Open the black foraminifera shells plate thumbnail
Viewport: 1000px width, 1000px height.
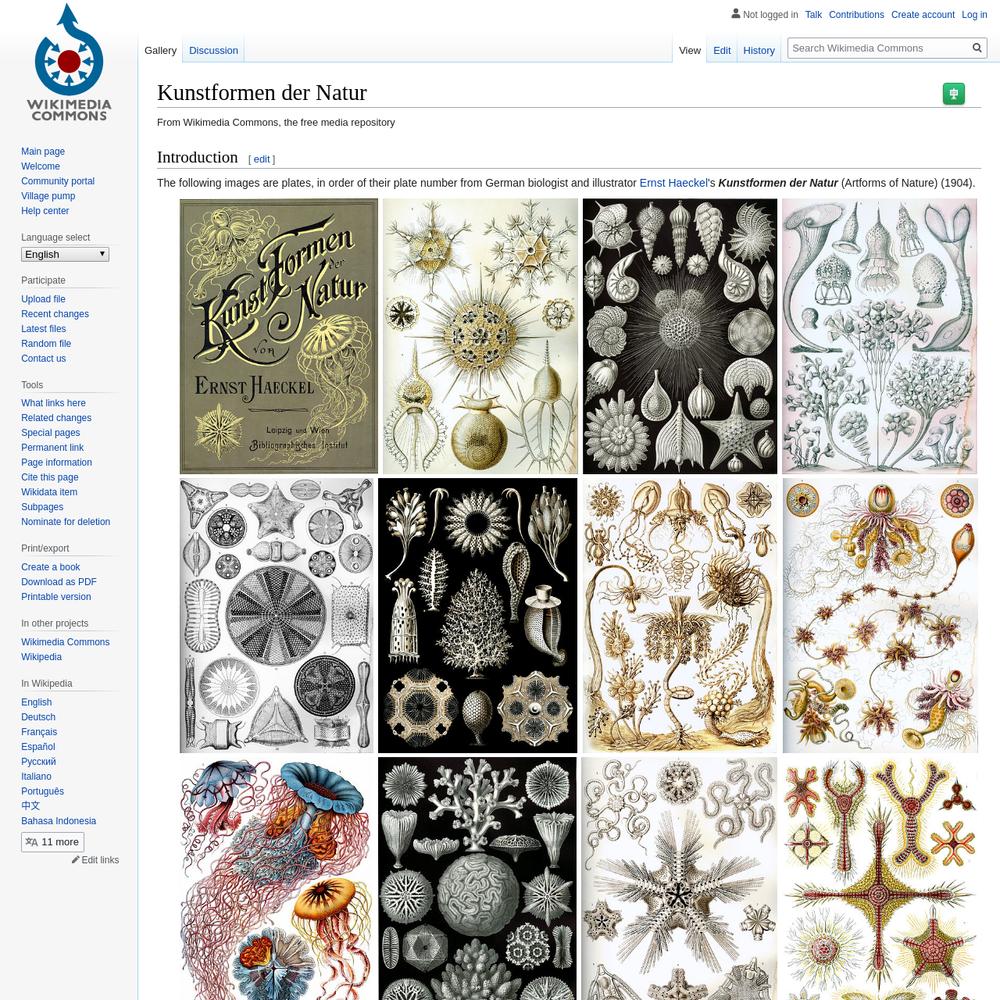[680, 336]
